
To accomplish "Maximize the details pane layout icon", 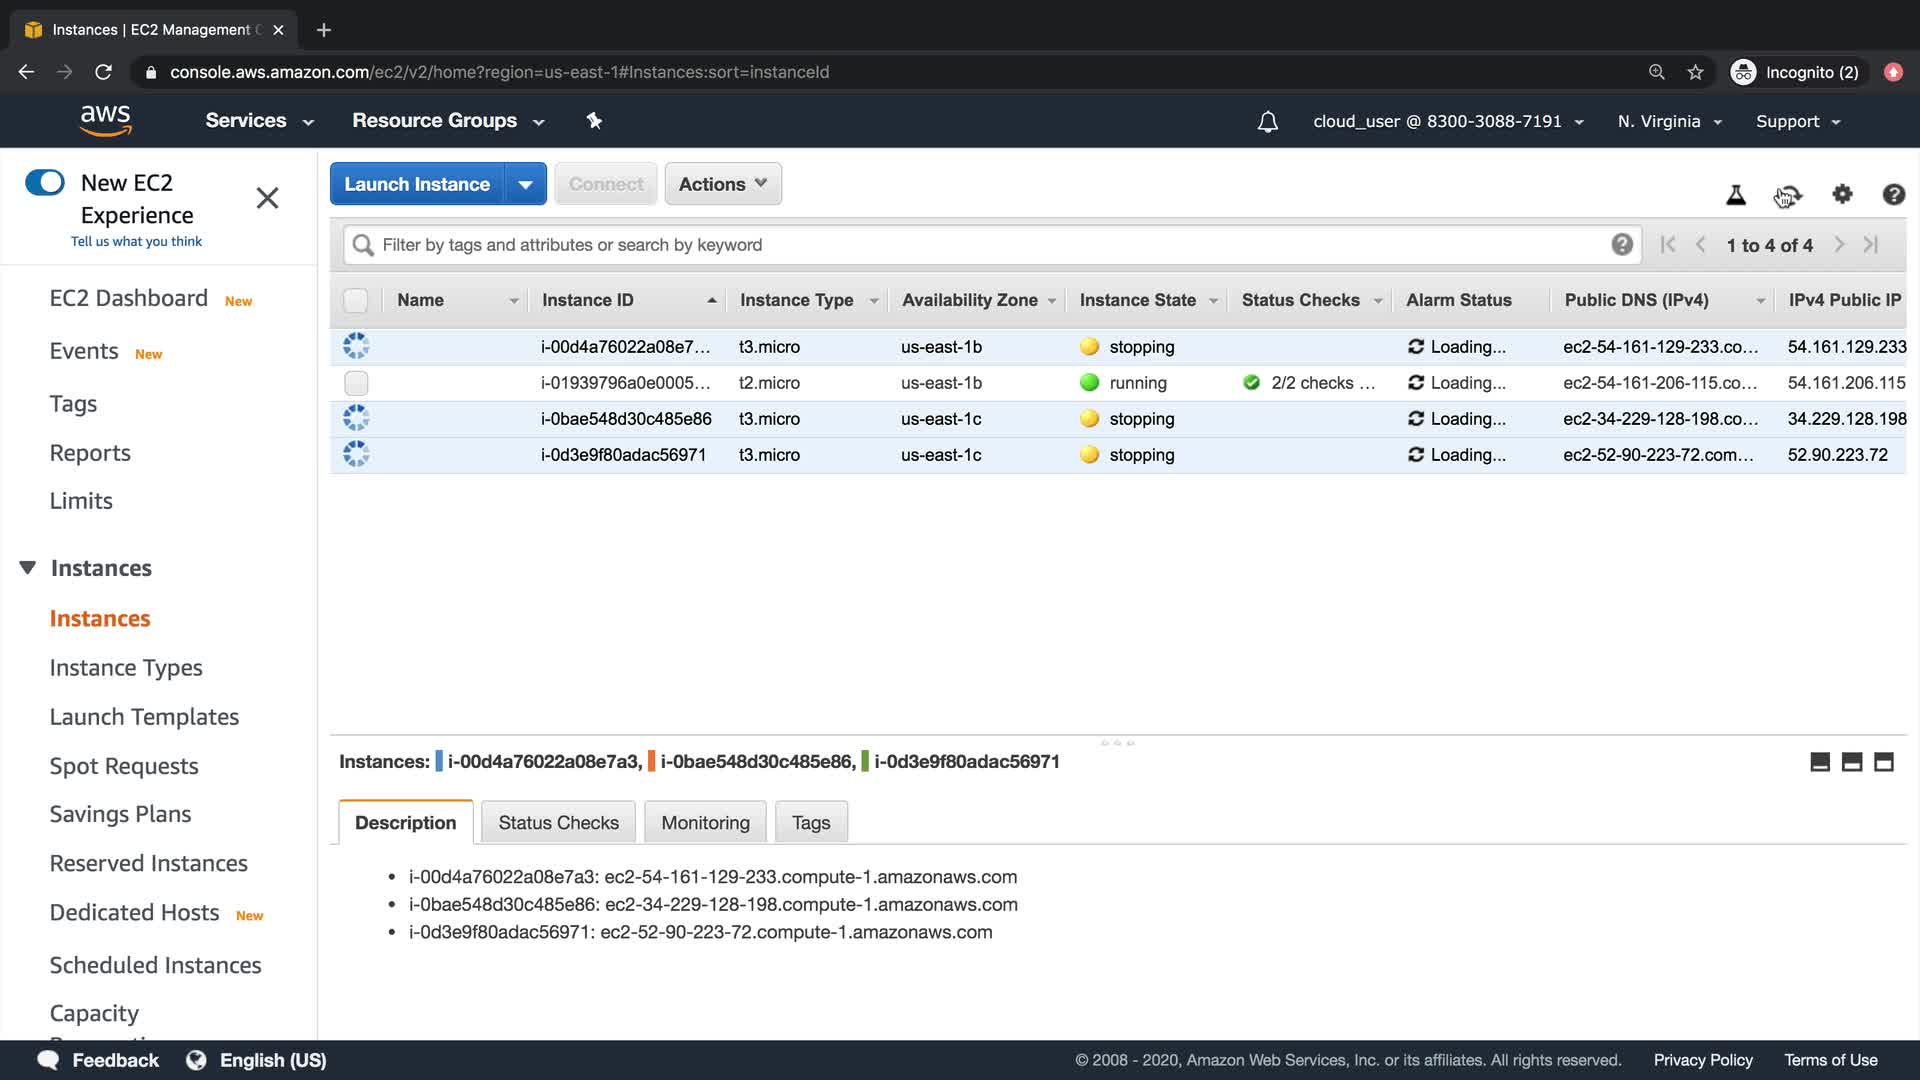I will click(1884, 762).
